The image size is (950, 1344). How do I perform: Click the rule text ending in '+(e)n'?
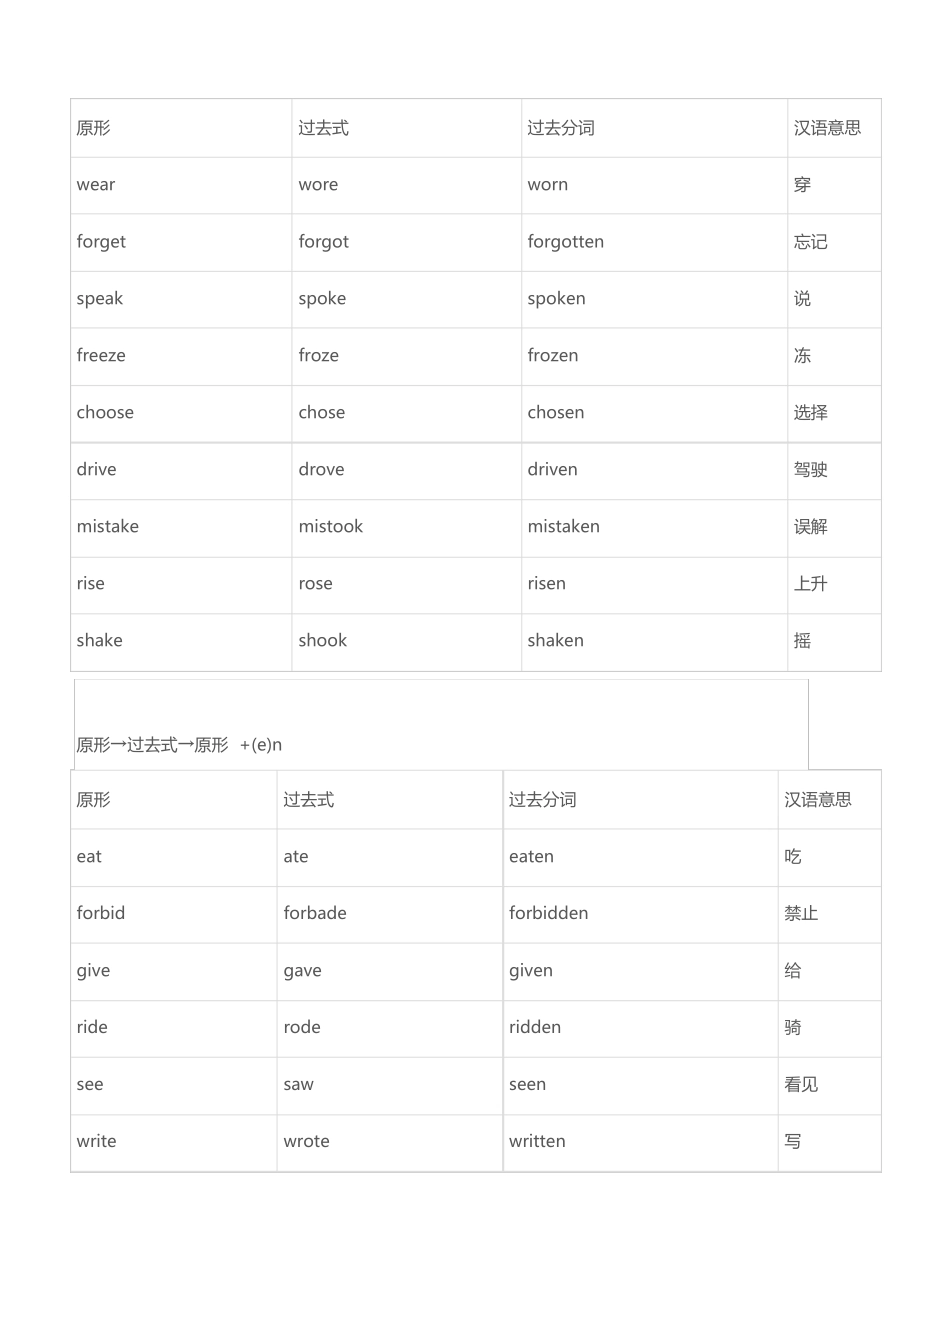pos(180,745)
